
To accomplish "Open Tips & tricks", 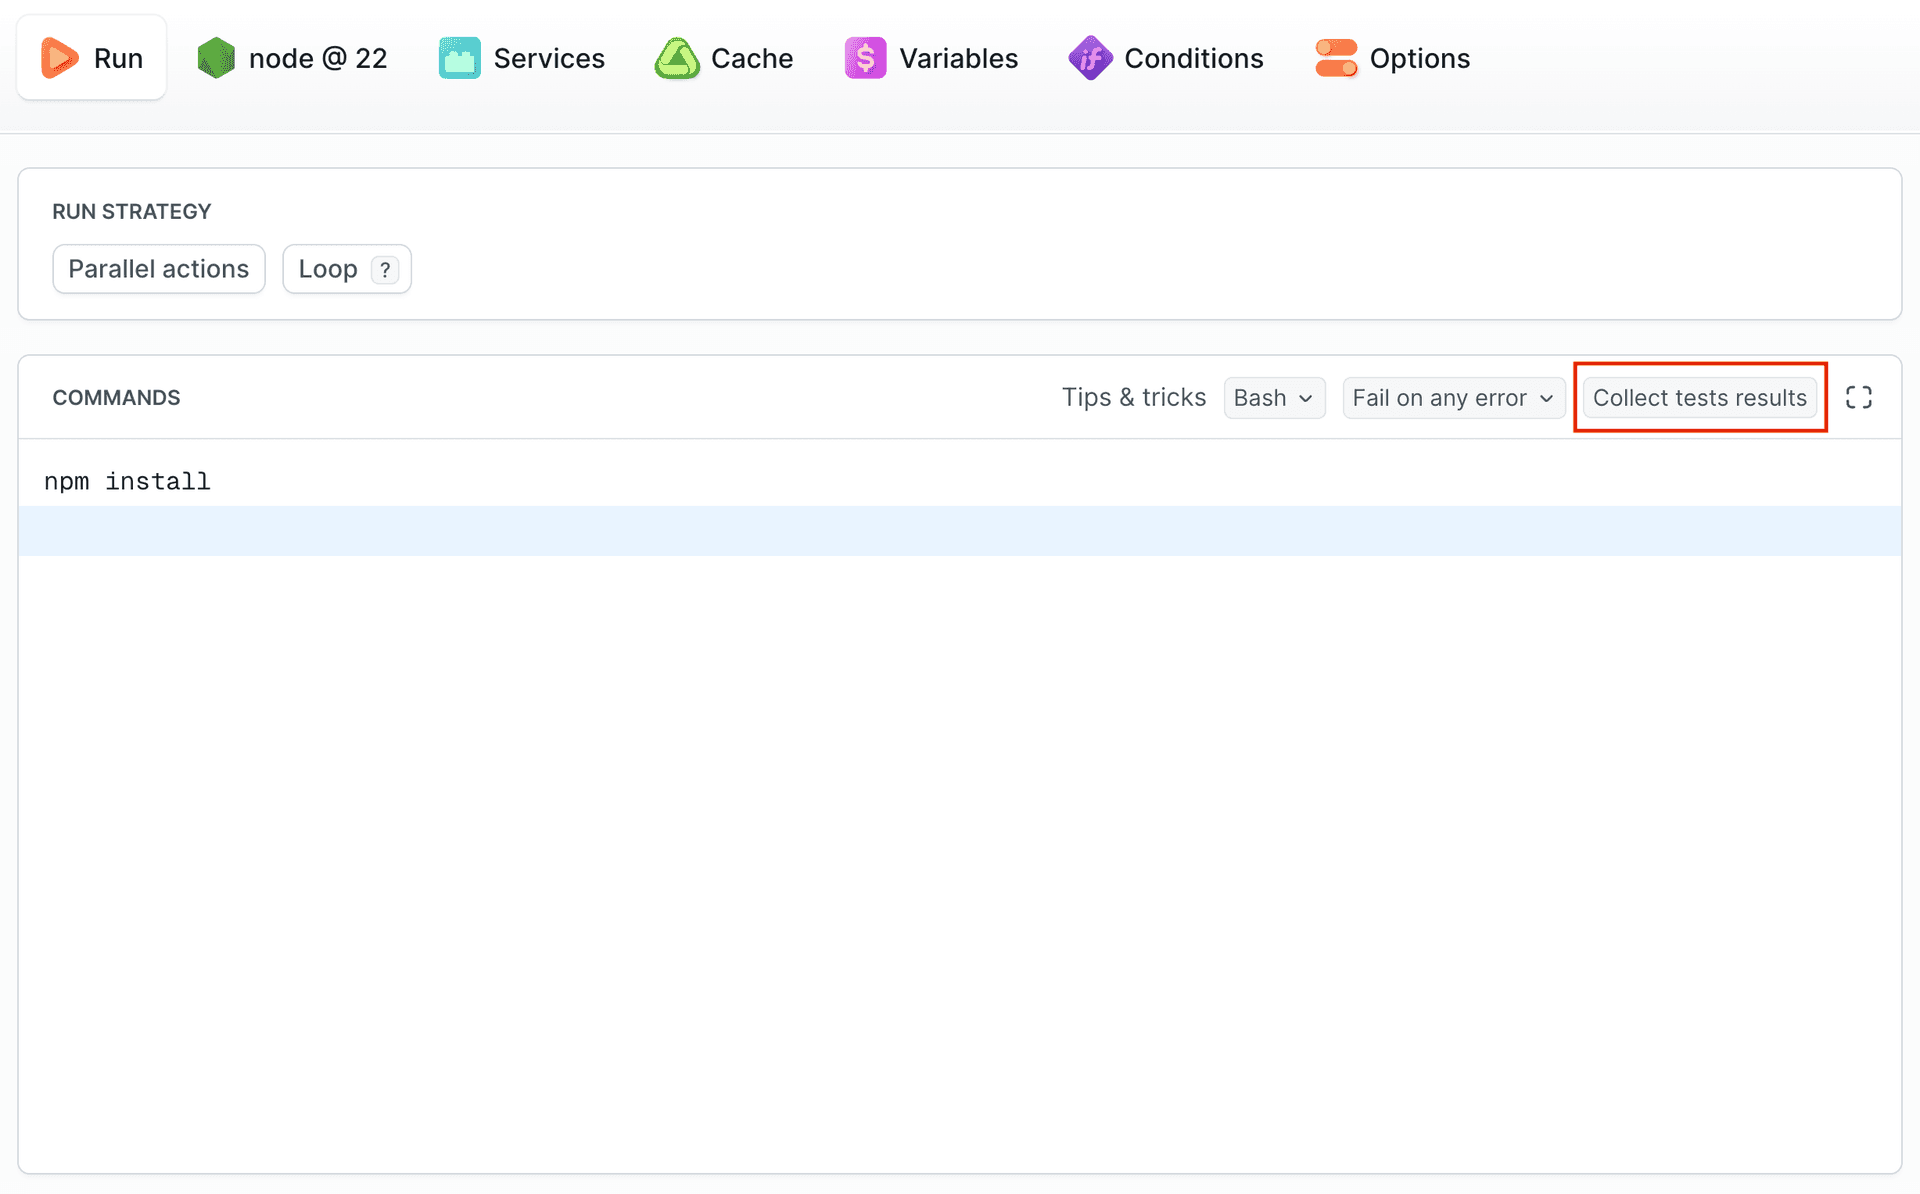I will click(1134, 397).
